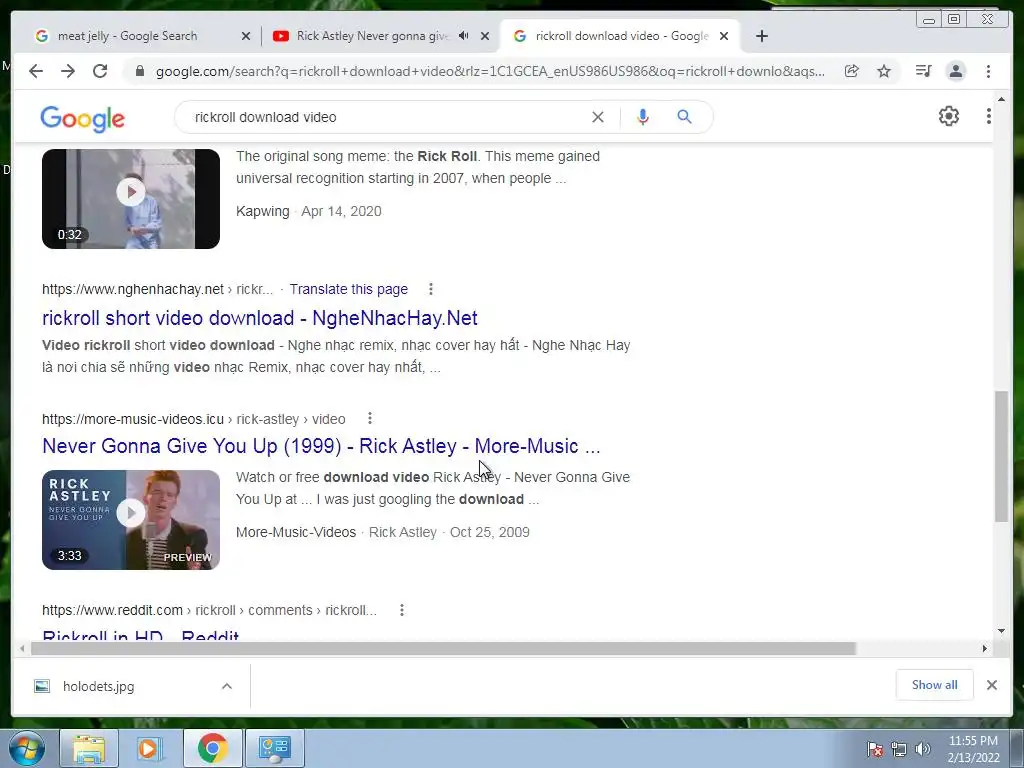Image resolution: width=1024 pixels, height=768 pixels.
Task: Click the horizontal scroll left arrow
Action: (x=22, y=648)
